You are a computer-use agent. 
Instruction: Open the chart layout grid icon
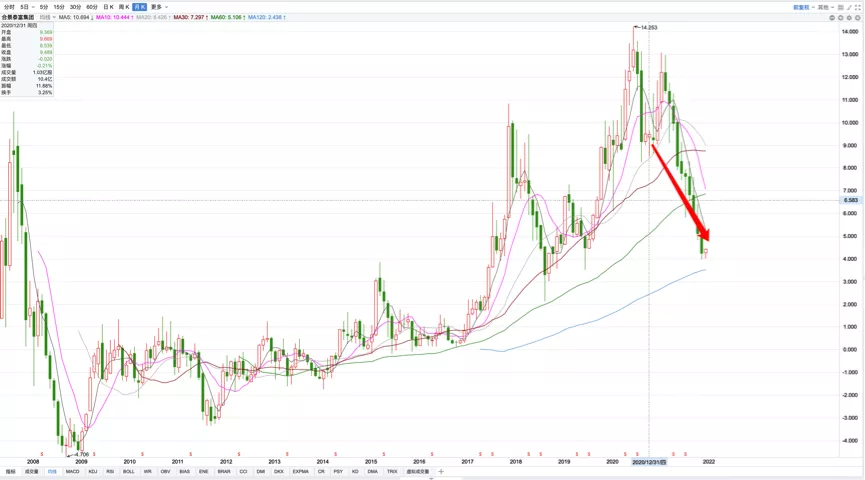click(841, 7)
